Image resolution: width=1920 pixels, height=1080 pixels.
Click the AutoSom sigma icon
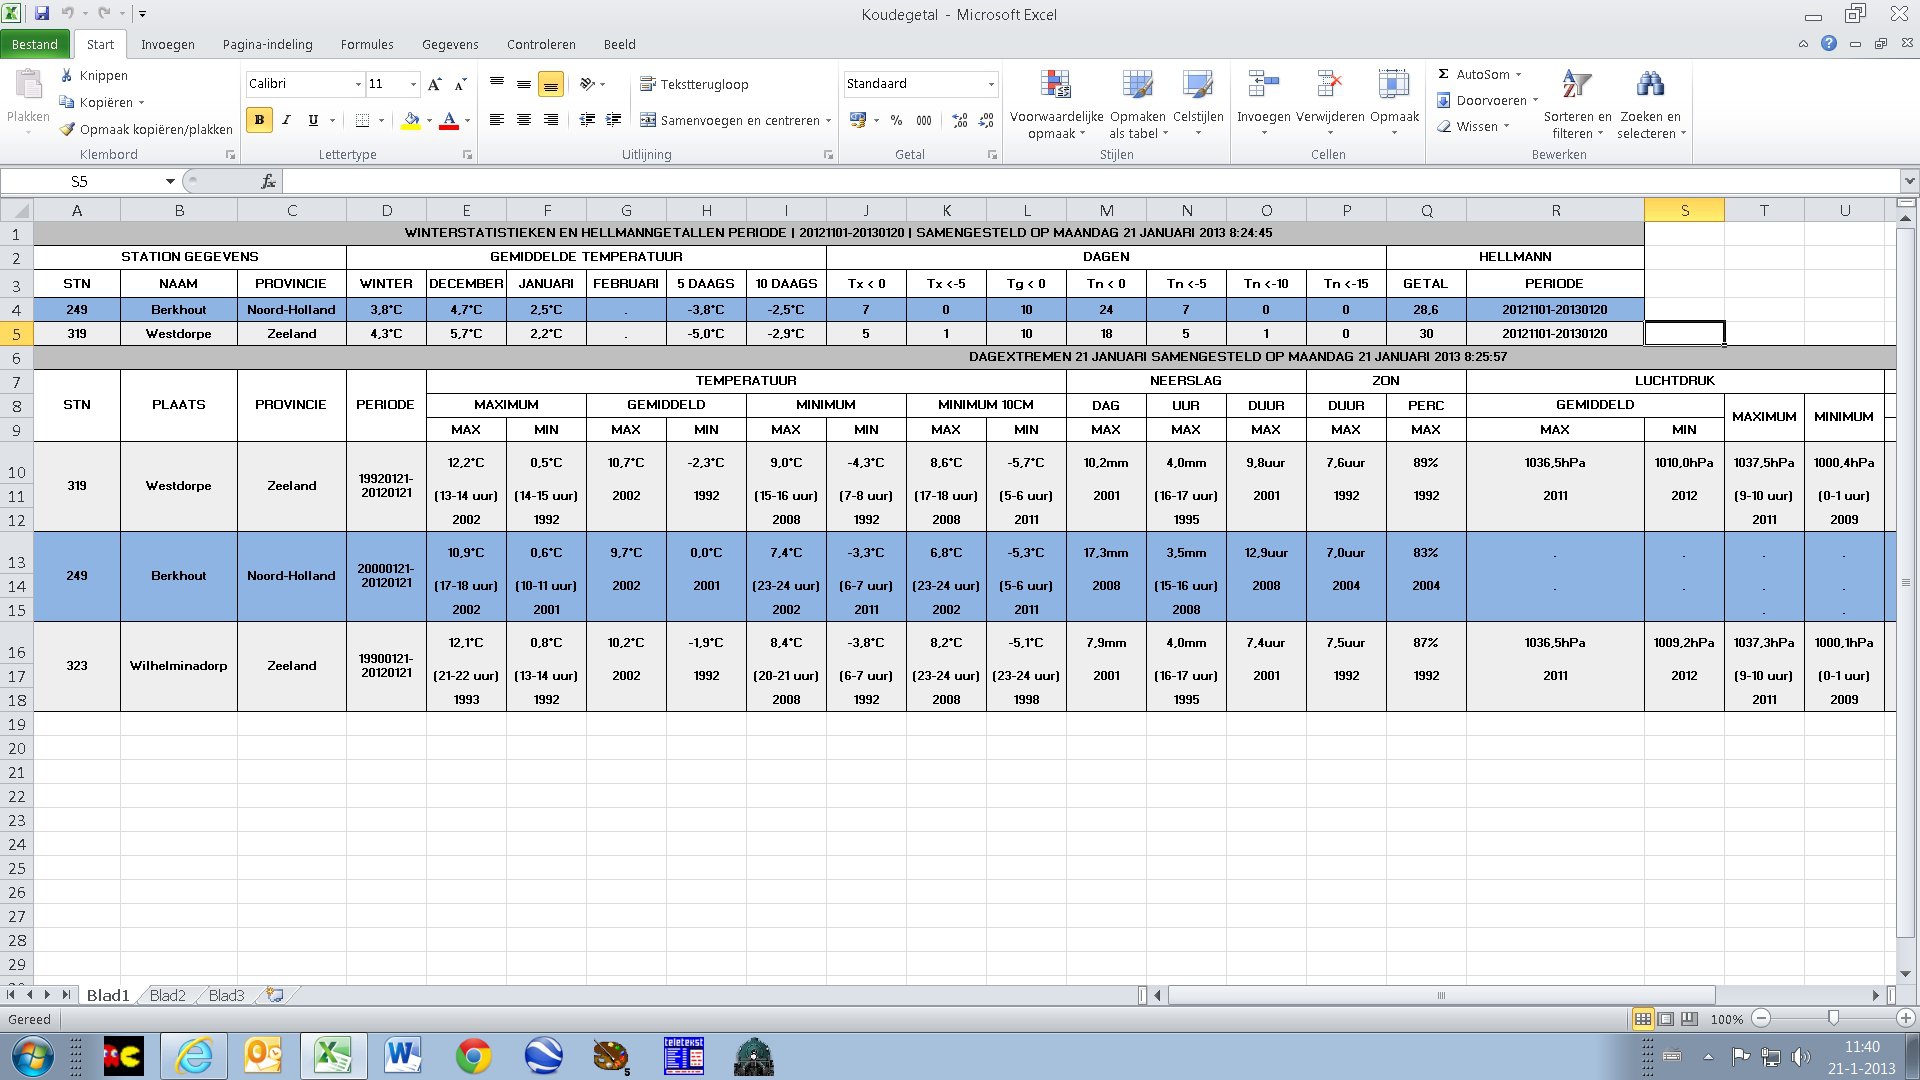[1443, 74]
